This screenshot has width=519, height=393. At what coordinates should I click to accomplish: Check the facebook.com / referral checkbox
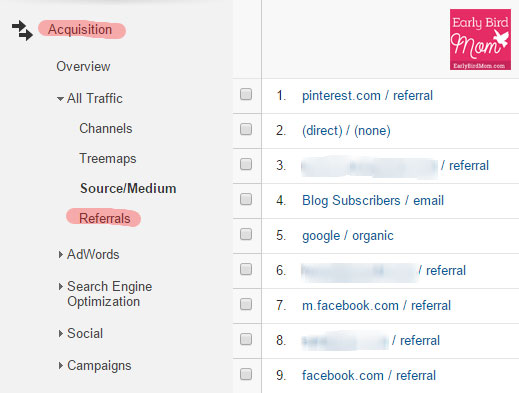click(x=246, y=374)
